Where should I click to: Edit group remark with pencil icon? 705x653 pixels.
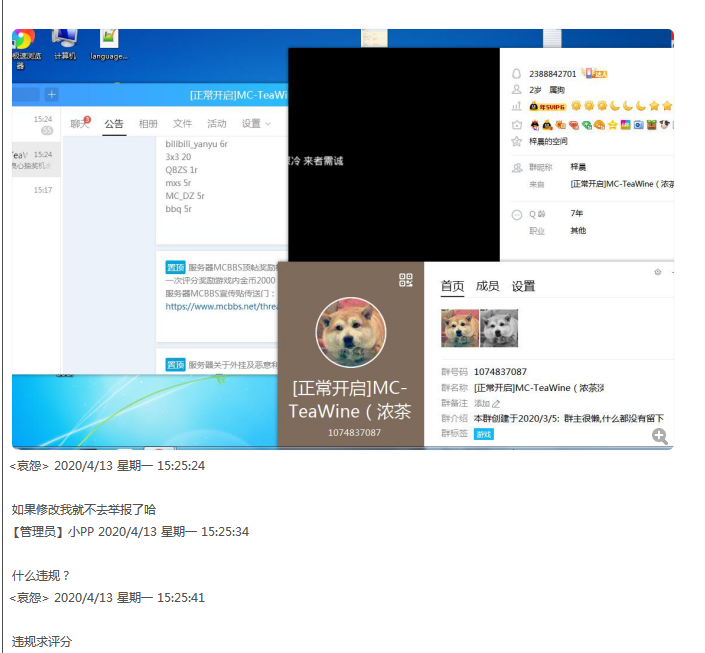(x=495, y=403)
